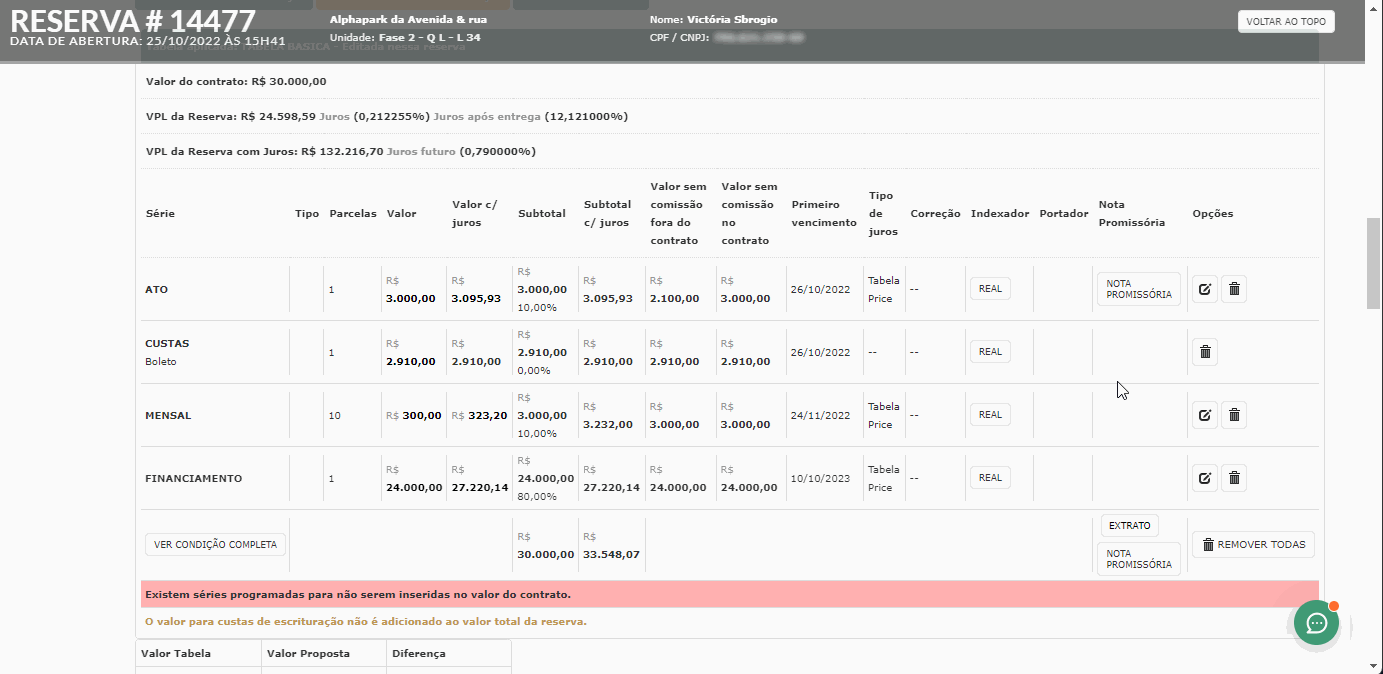Click Valor do contrato line
Screen dimensions: 1383x674
[236, 81]
